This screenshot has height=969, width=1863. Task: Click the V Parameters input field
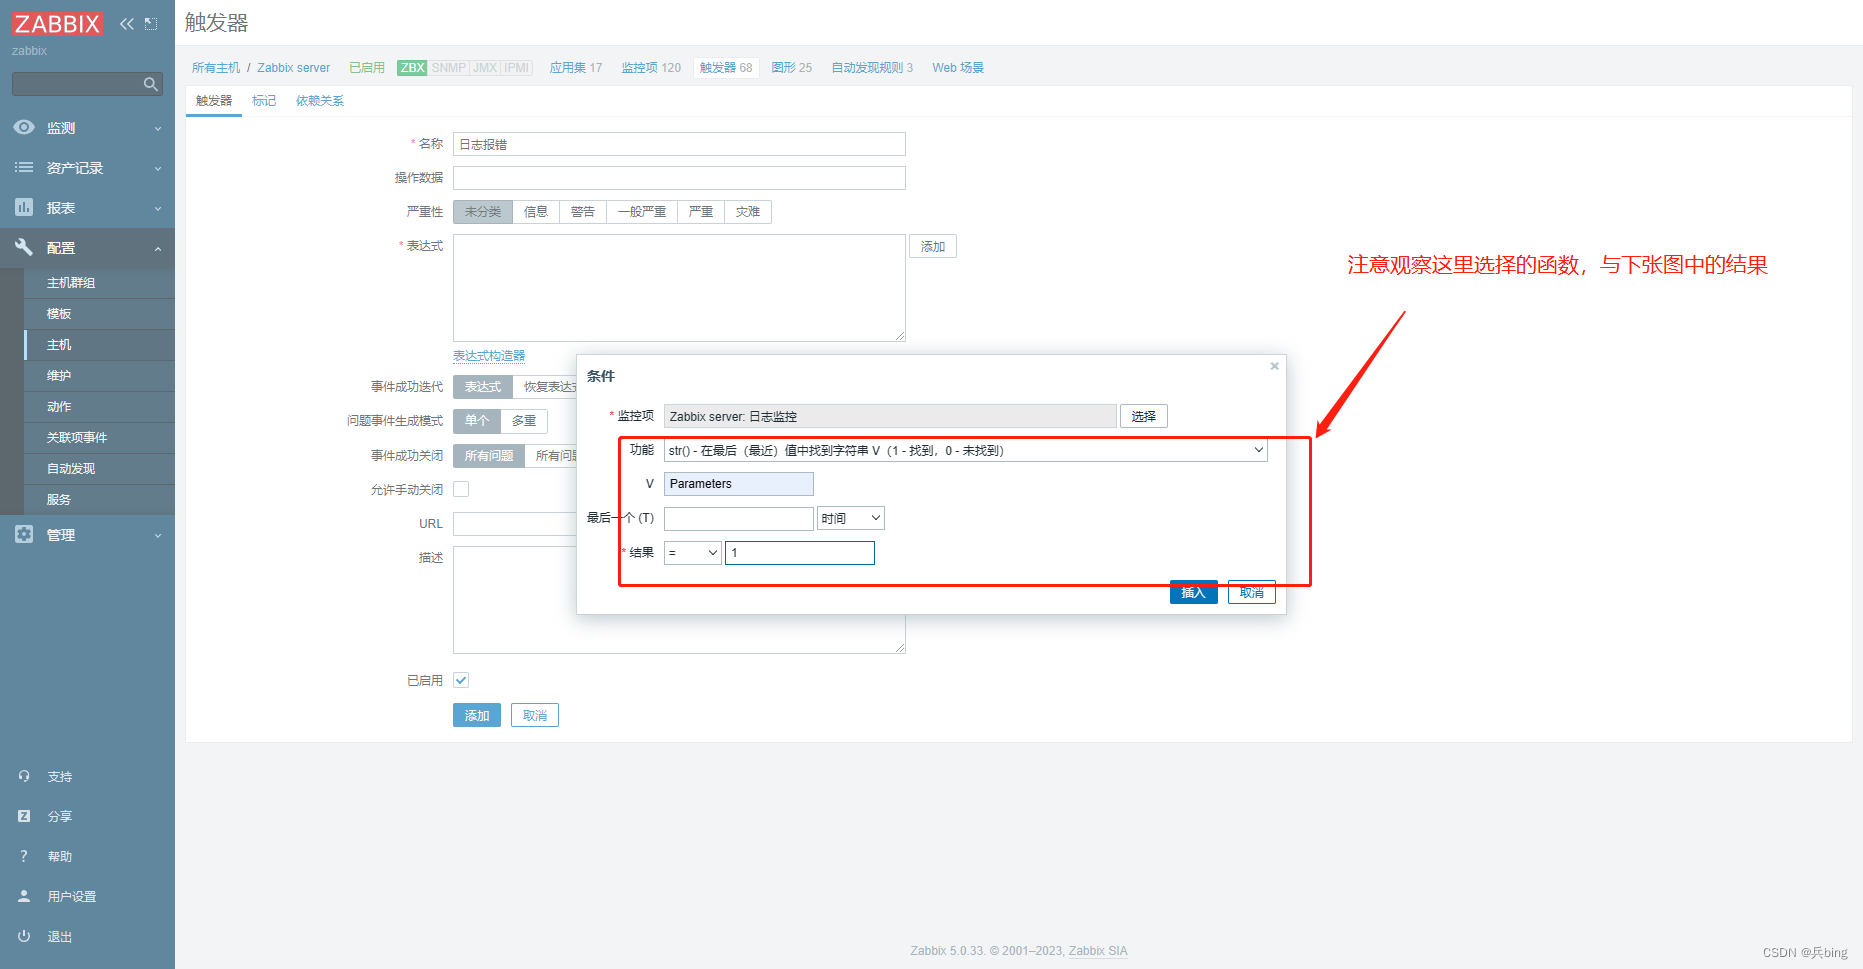coord(739,484)
